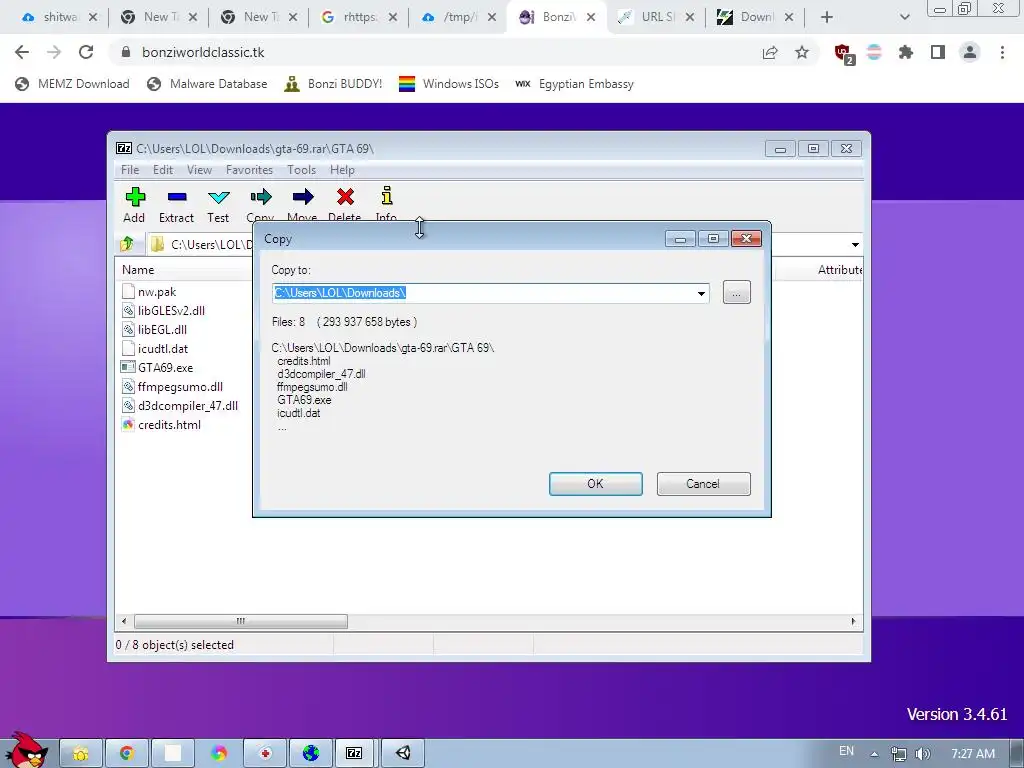Click the Angry Birds start button

(25, 750)
